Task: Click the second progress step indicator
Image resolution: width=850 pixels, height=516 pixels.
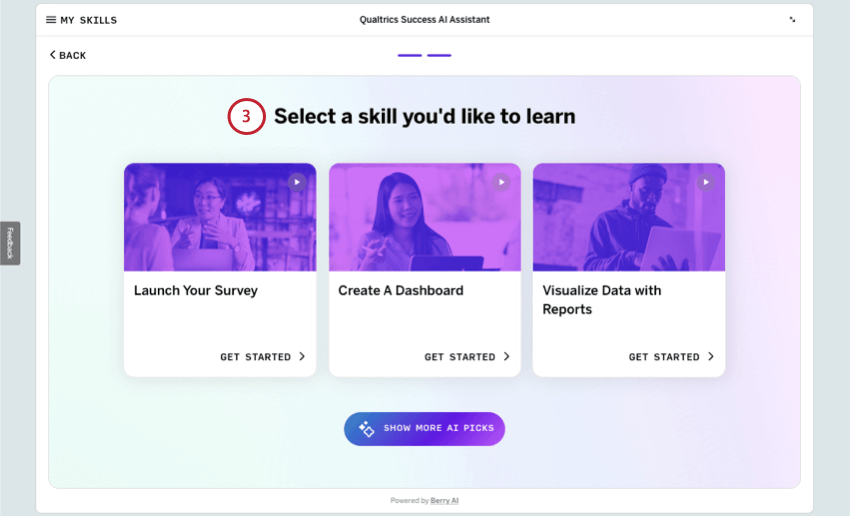Action: click(x=439, y=55)
